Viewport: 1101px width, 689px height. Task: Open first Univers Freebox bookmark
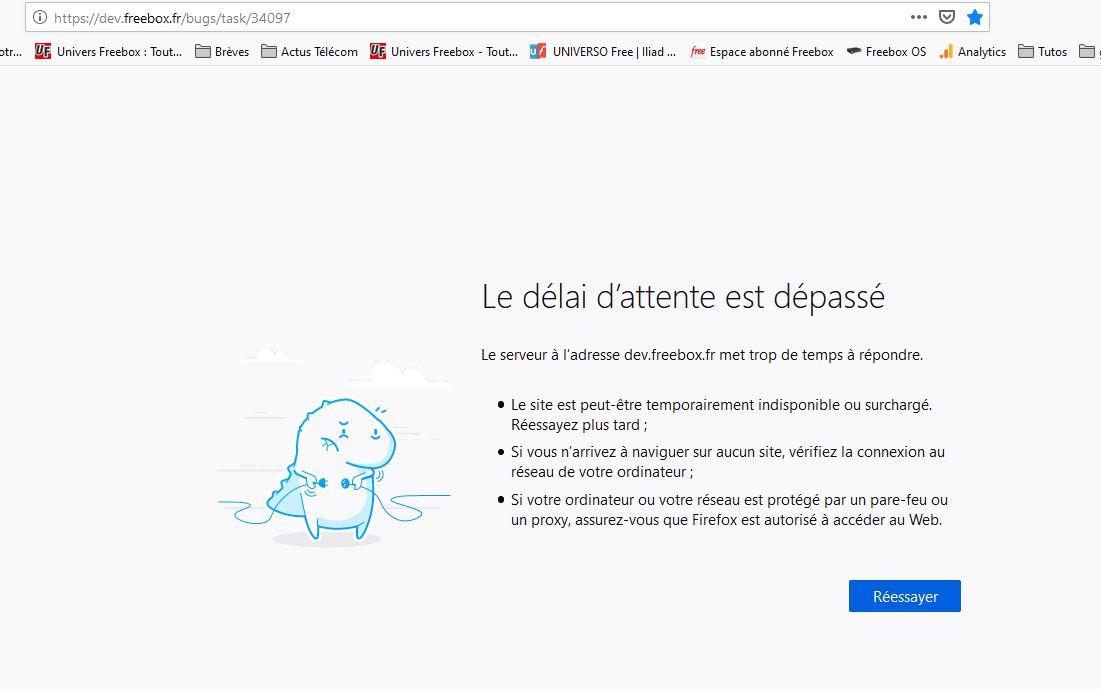coord(109,51)
